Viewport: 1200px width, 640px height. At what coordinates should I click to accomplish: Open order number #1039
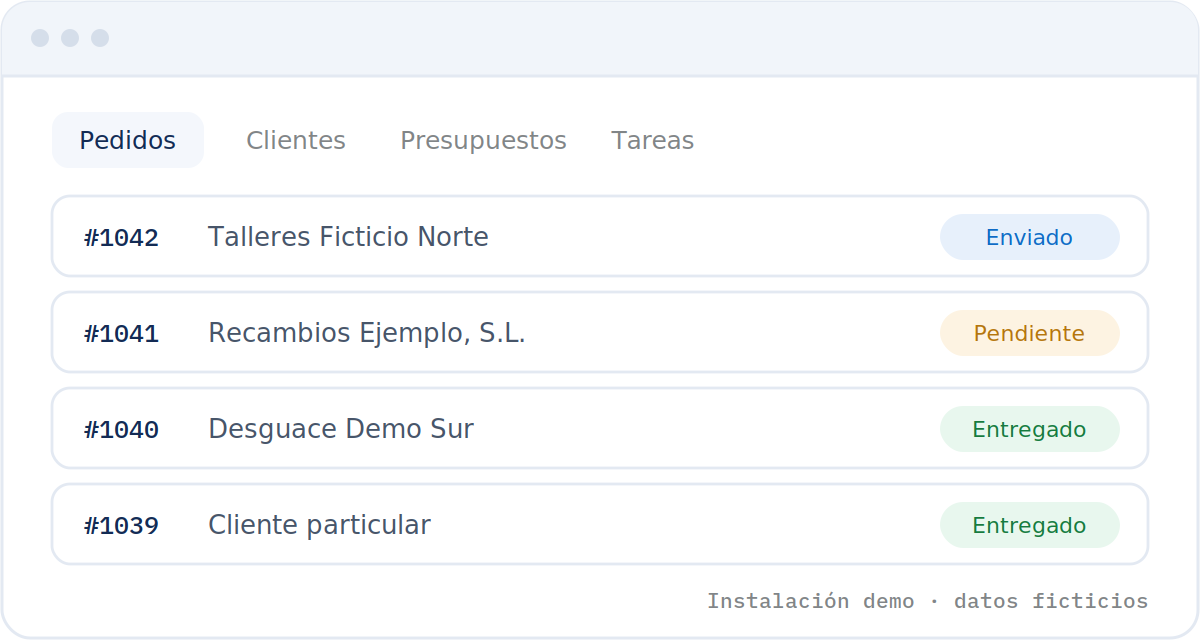coord(121,526)
